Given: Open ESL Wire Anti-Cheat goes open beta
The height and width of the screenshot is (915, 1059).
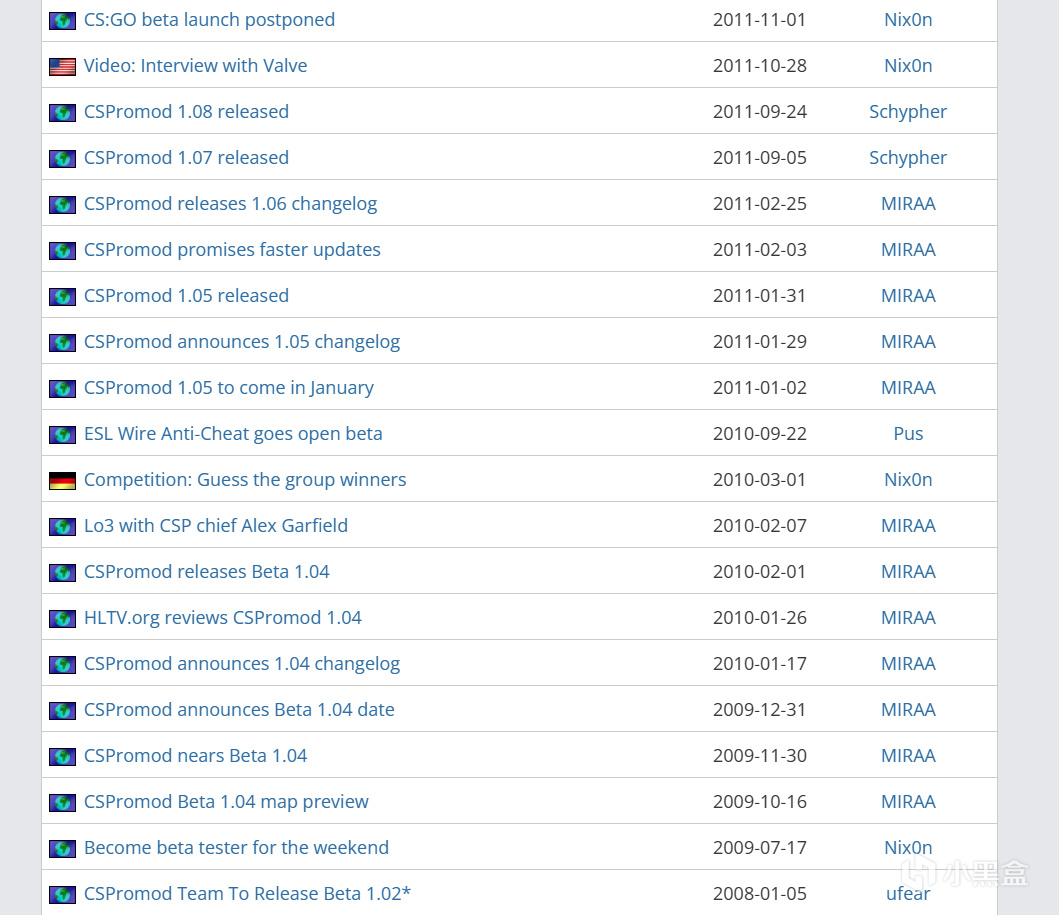Looking at the screenshot, I should 233,434.
